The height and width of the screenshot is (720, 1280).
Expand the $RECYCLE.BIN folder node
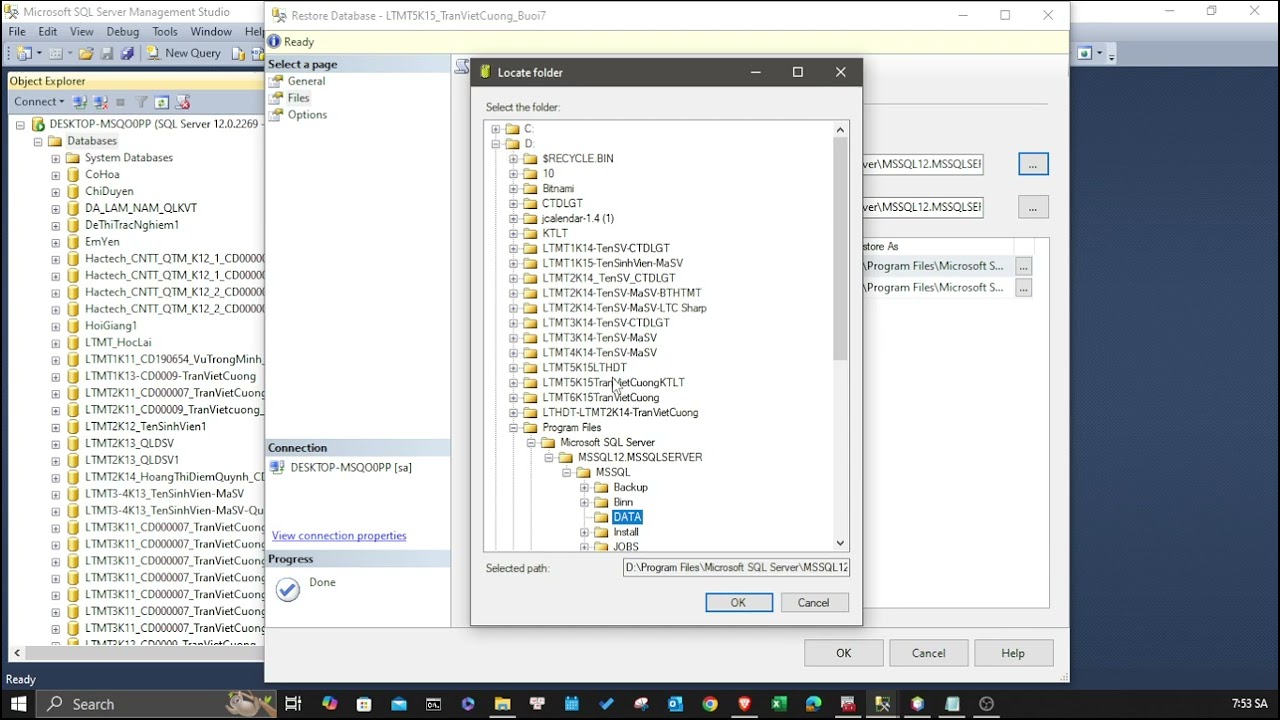pos(514,159)
